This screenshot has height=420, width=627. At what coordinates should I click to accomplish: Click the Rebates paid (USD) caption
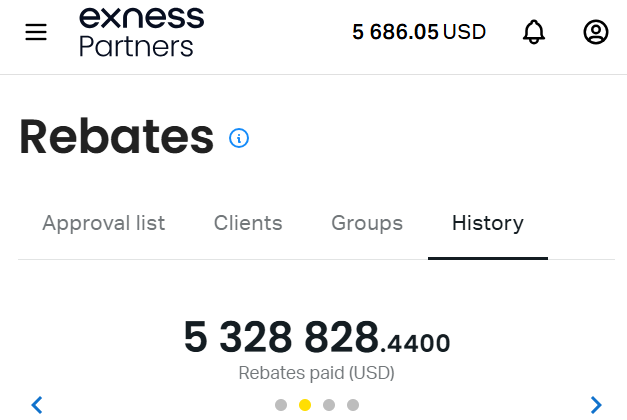click(x=317, y=373)
